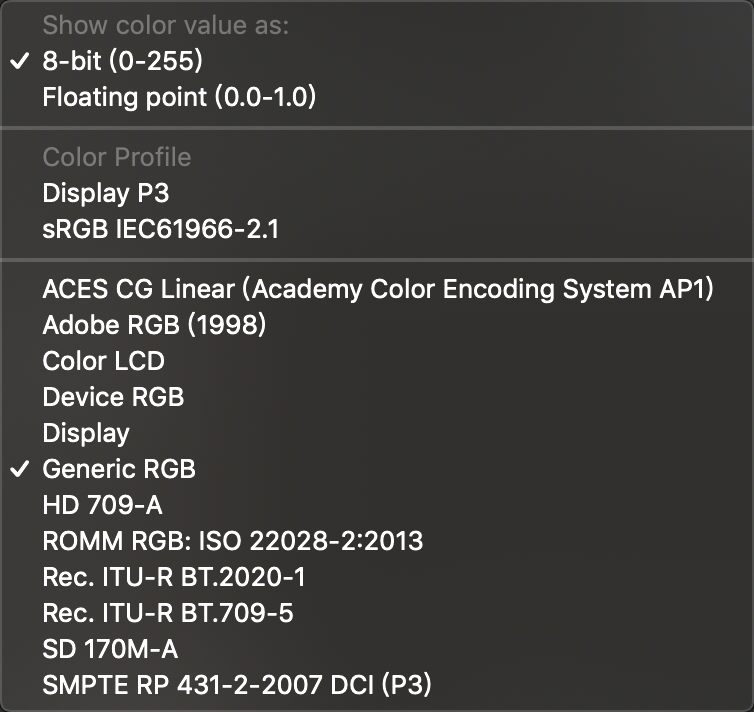The height and width of the screenshot is (712, 754).
Task: Switch to Device RGB profile
Action: click(x=113, y=397)
